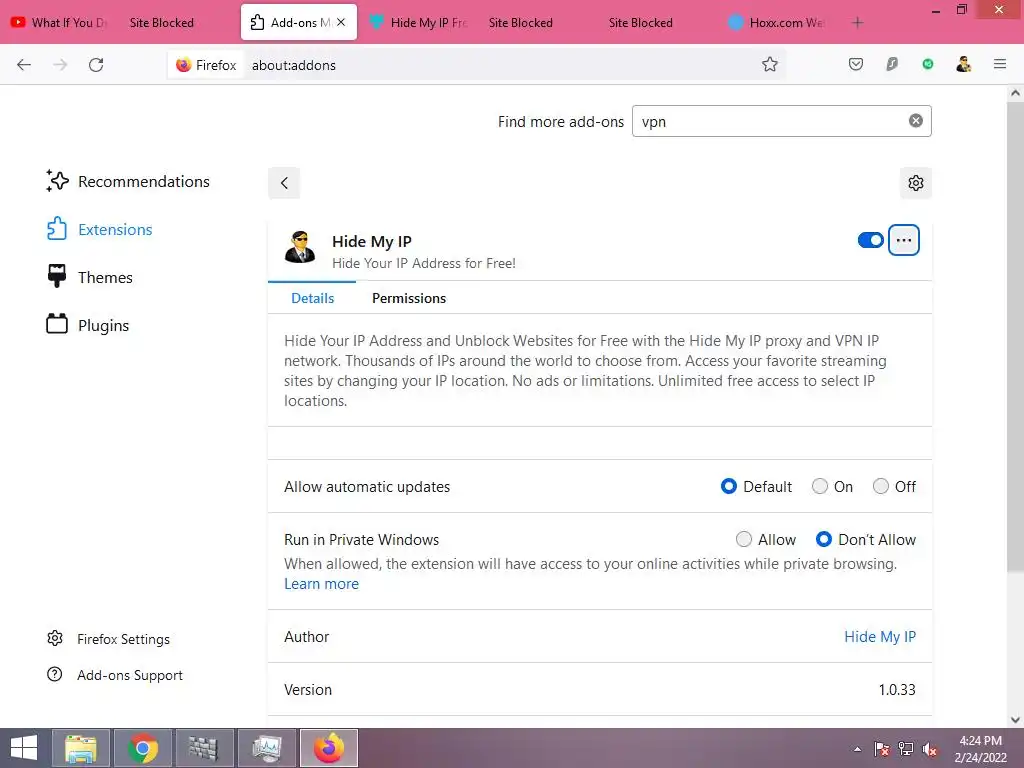This screenshot has width=1024, height=768.
Task: Switch to the Permissions tab
Action: (409, 298)
